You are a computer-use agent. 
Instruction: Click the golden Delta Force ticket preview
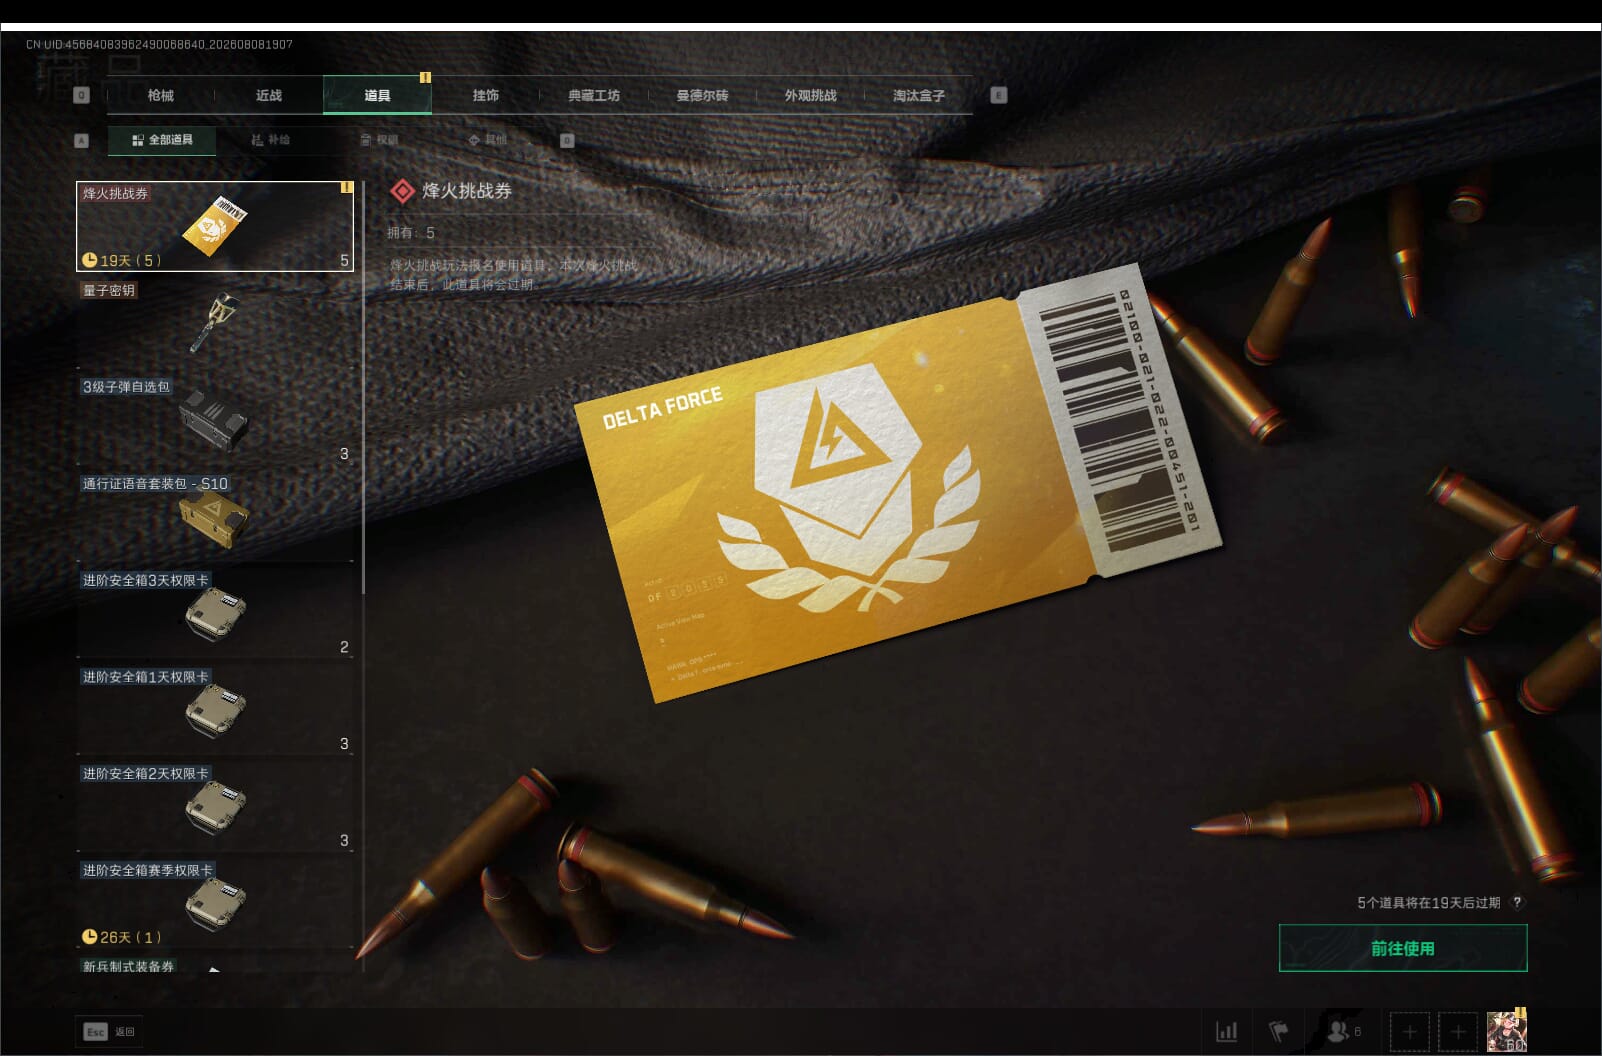(x=897, y=484)
